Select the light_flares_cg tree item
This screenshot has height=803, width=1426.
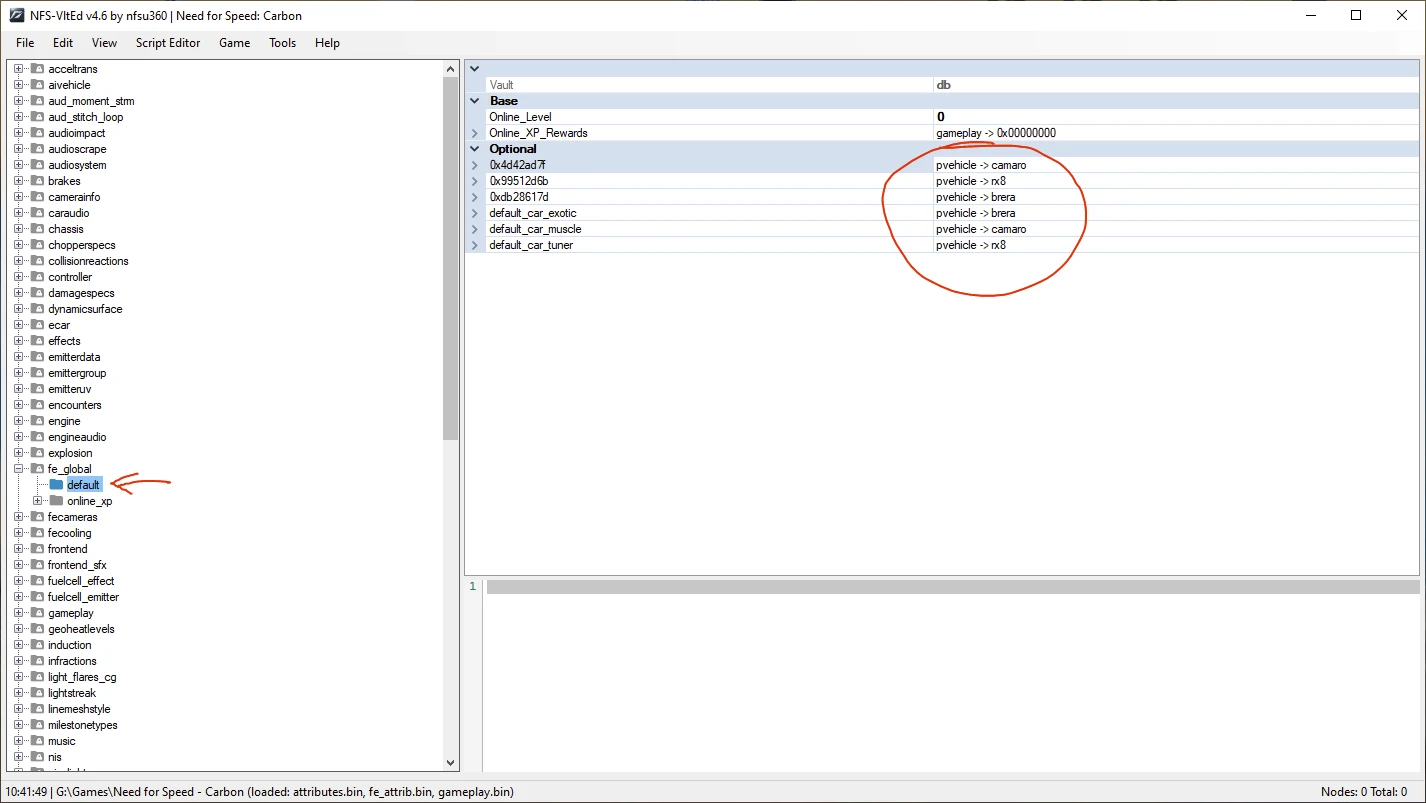[82, 677]
